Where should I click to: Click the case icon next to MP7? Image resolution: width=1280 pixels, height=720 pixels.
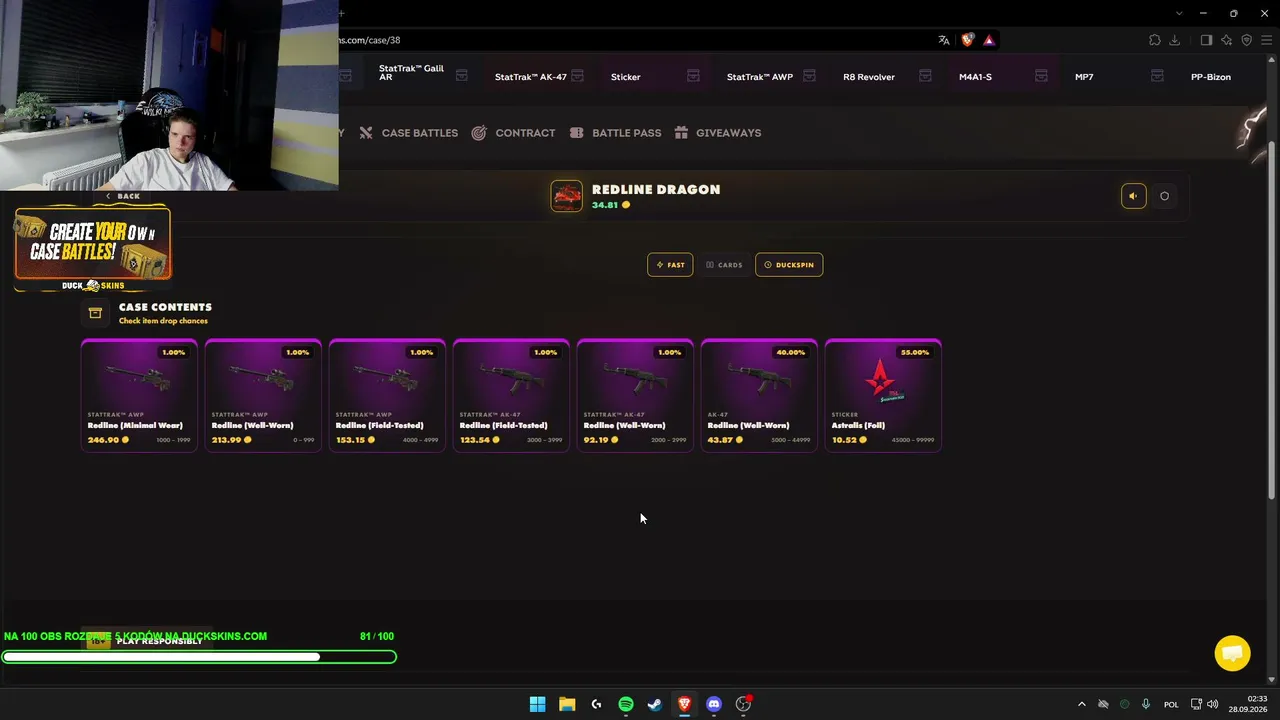(1157, 76)
